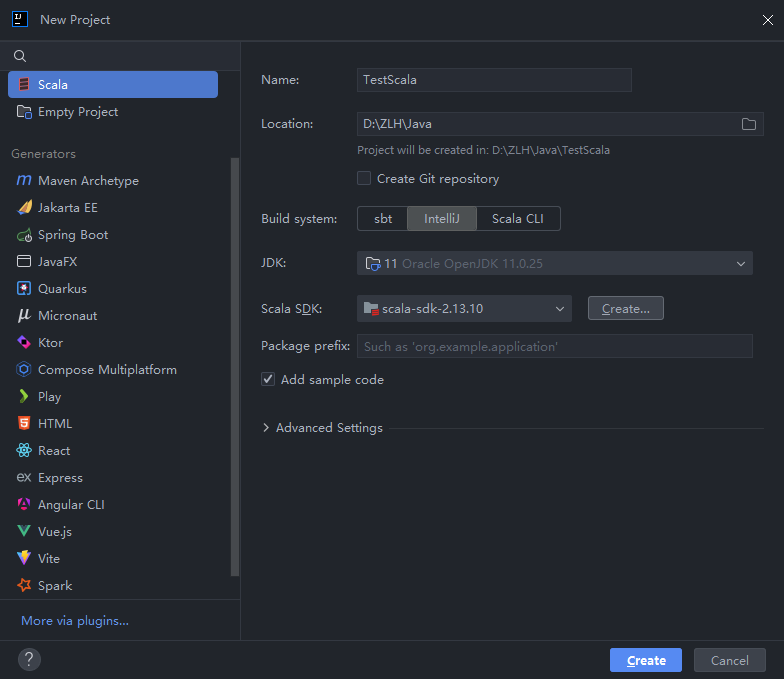The width and height of the screenshot is (784, 679).
Task: Click the Package prefix field
Action: [x=554, y=346]
